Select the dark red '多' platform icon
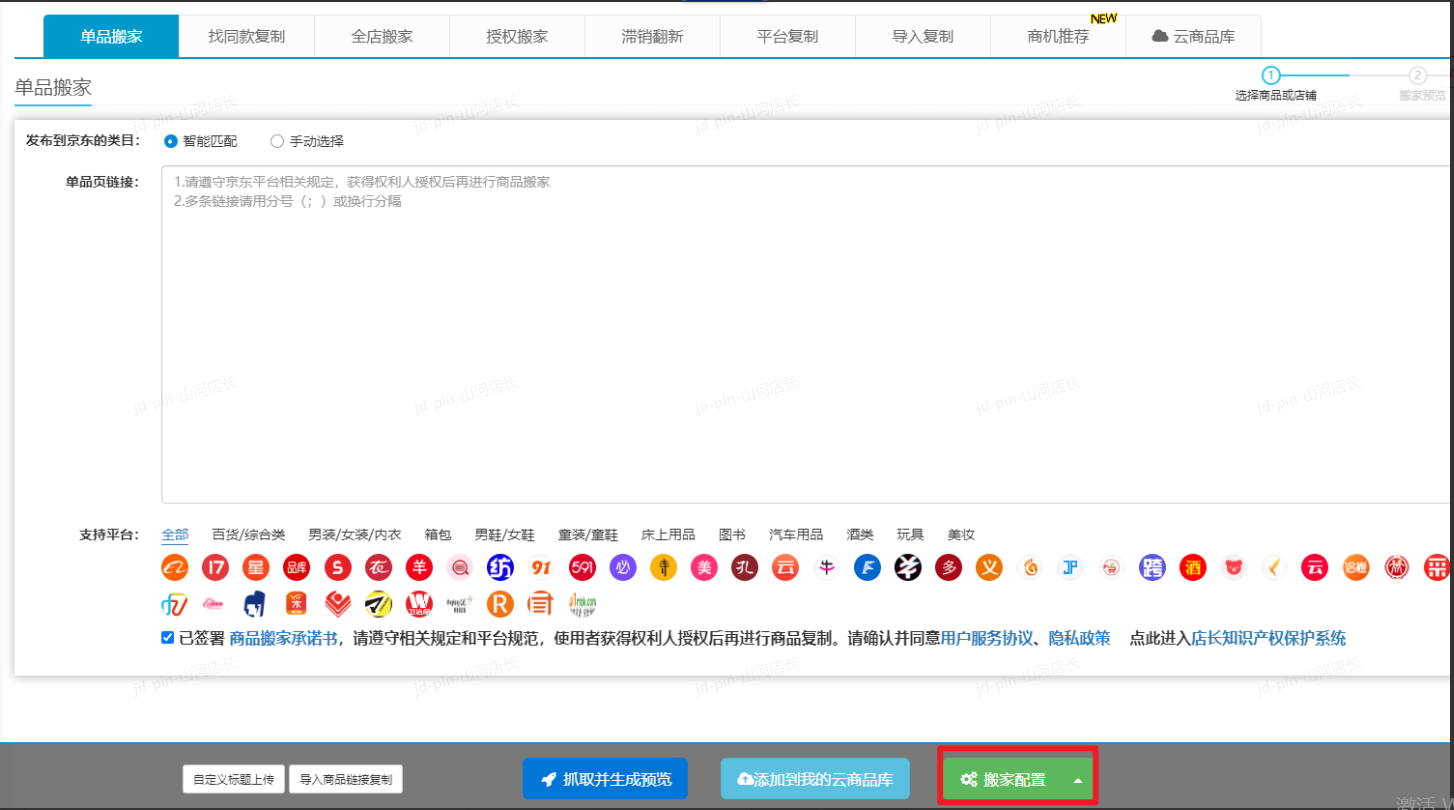The width and height of the screenshot is (1454, 810). click(x=948, y=568)
